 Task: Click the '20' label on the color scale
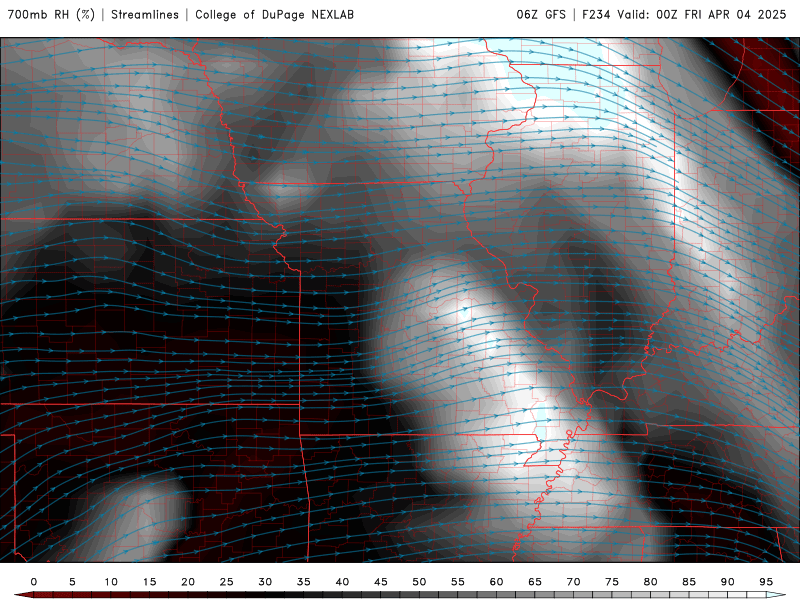pos(188,582)
